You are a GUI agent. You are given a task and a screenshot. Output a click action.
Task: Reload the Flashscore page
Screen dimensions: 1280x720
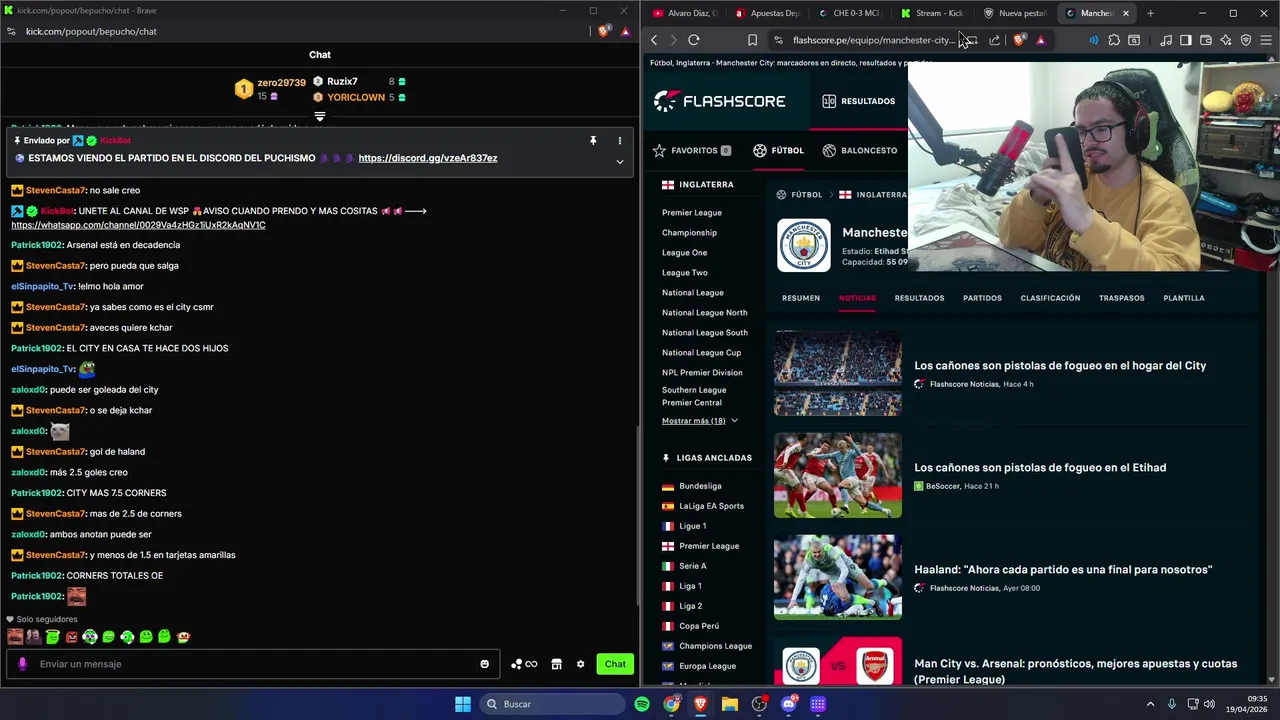coord(693,40)
